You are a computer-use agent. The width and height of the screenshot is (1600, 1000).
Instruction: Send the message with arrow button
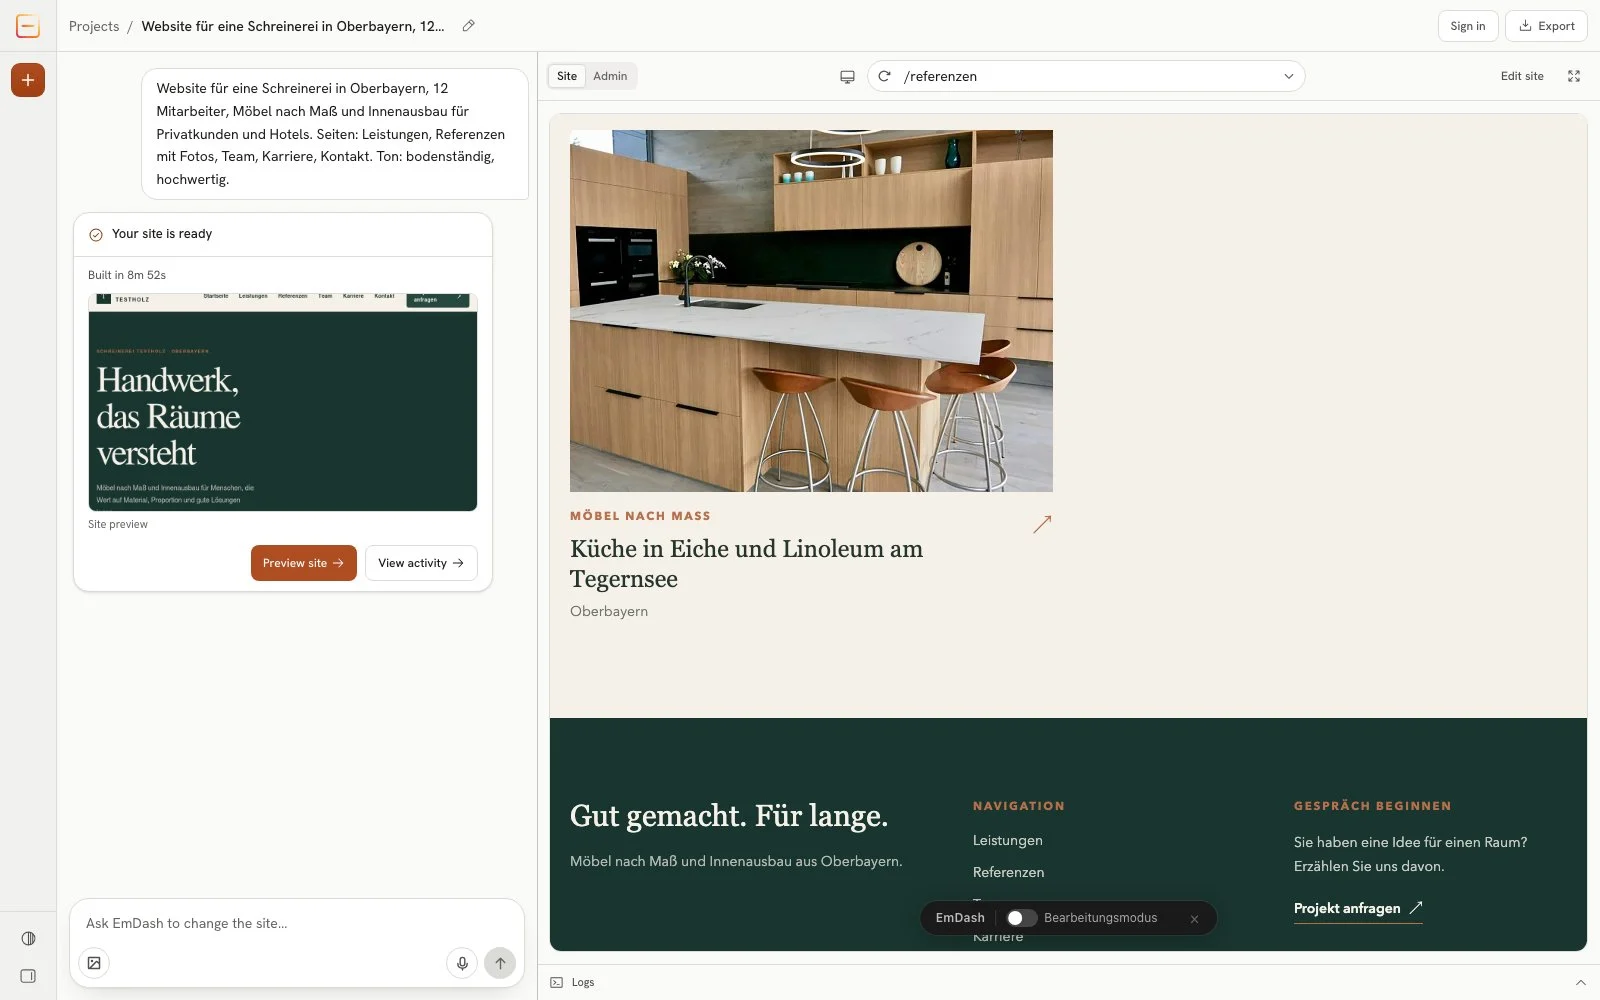point(500,963)
